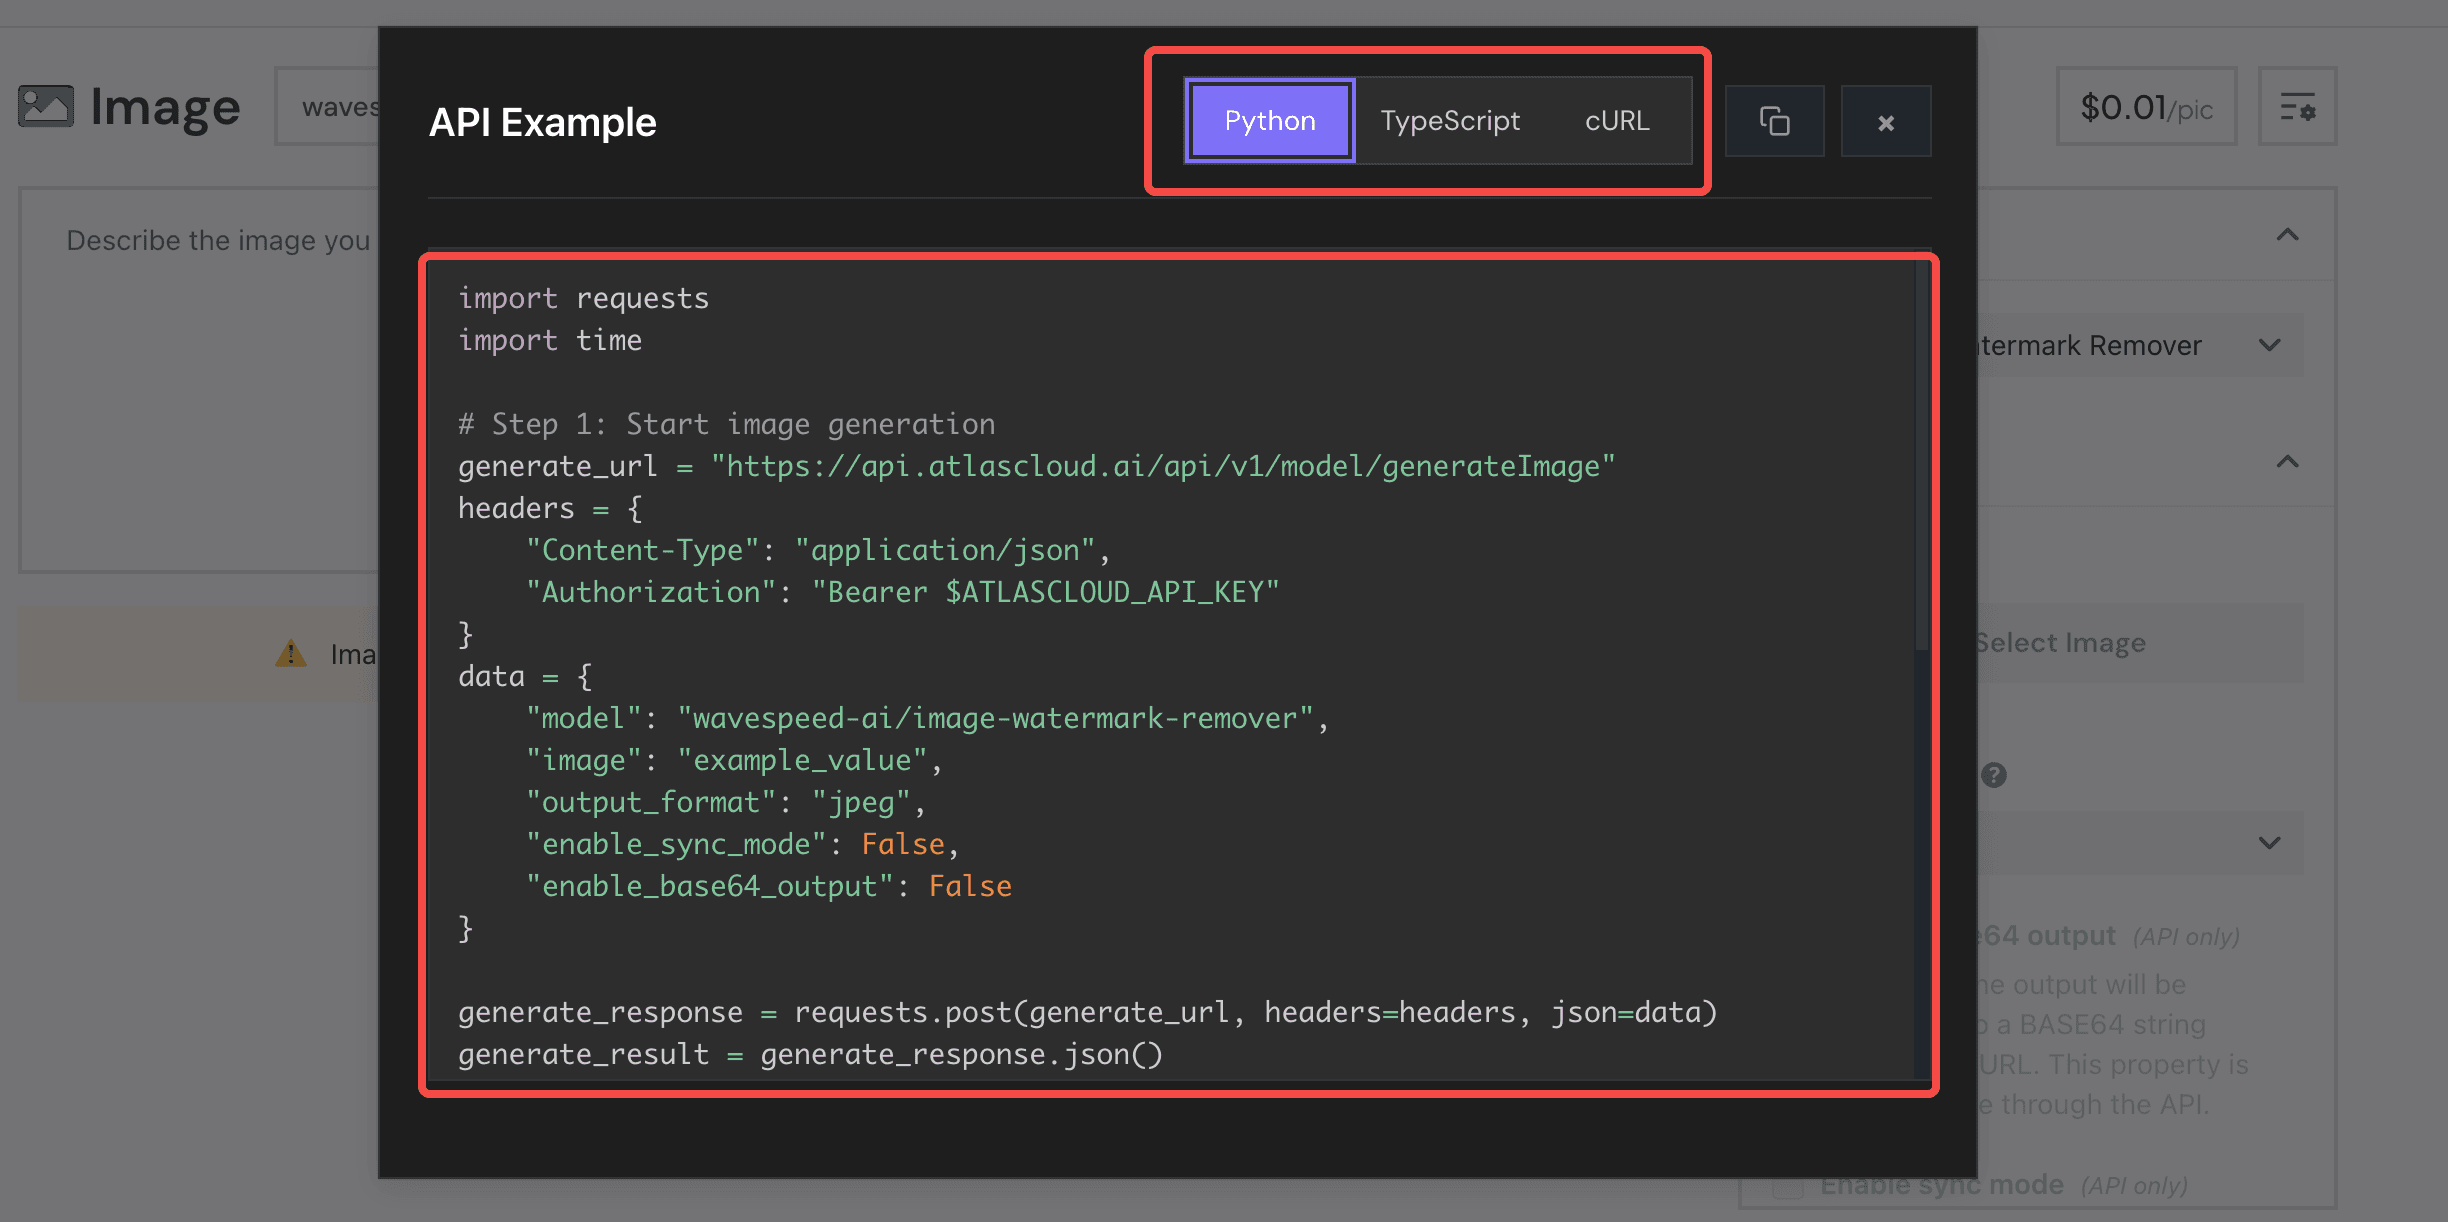Click the Authorization header line

[902, 592]
